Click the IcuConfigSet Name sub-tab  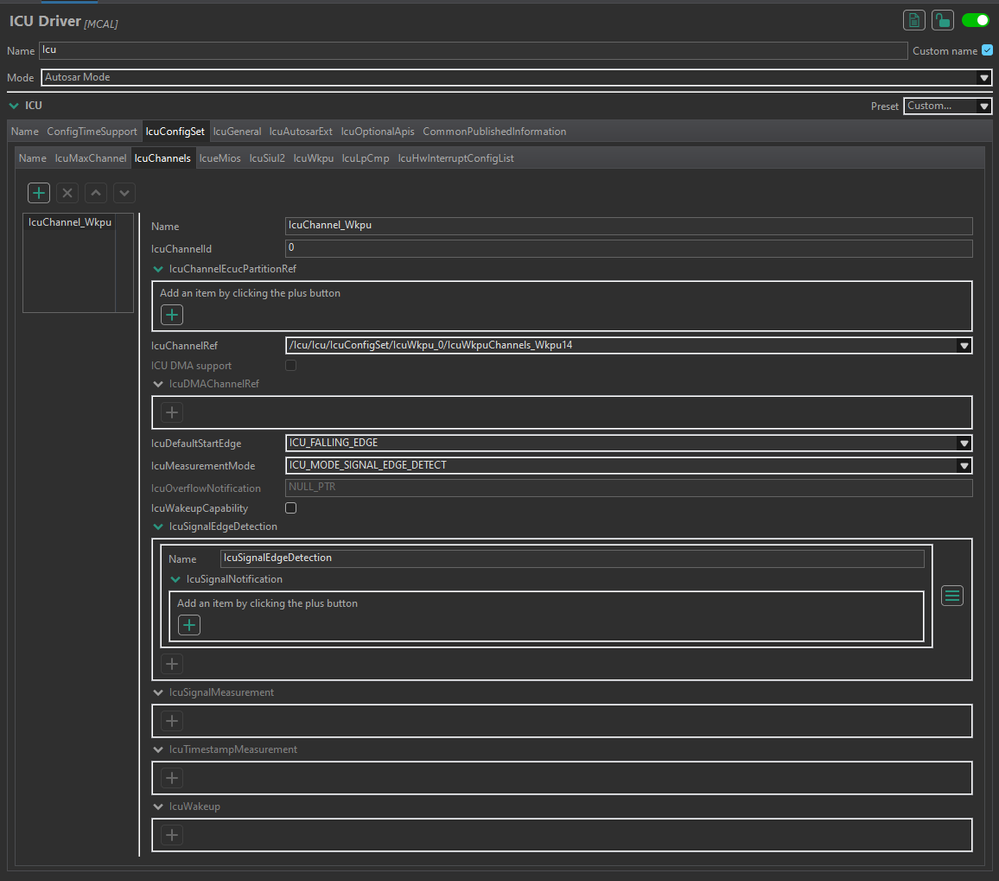tap(32, 159)
